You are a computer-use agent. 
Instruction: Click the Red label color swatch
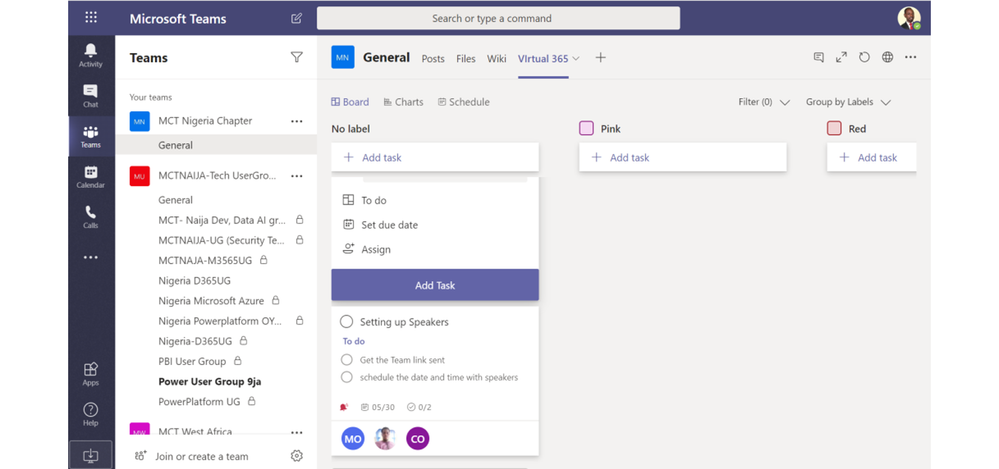click(x=834, y=129)
